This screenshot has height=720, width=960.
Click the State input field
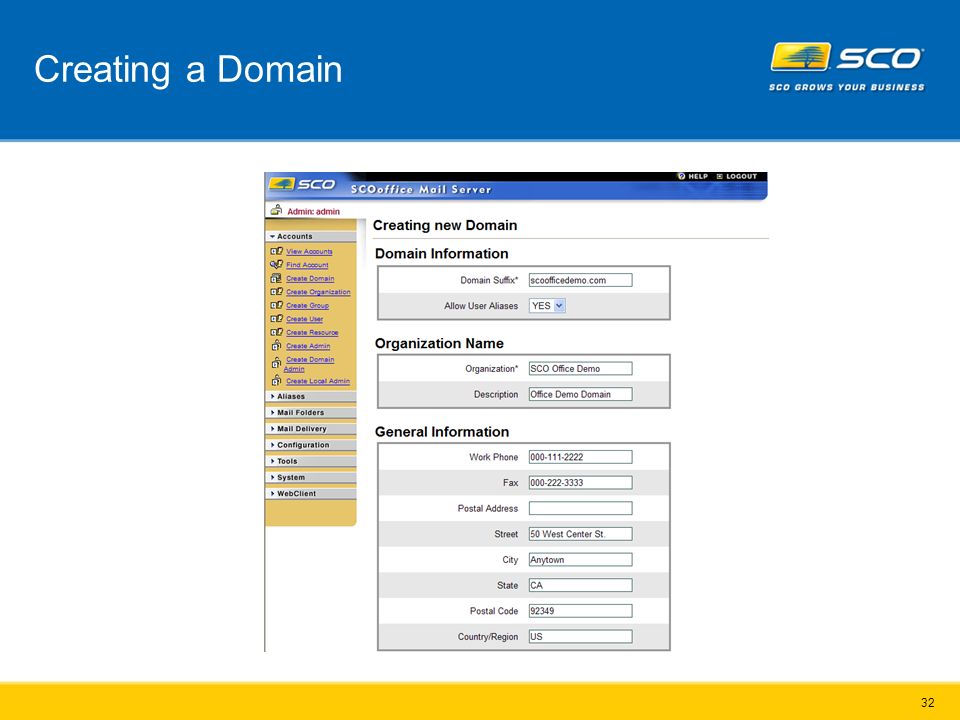tap(580, 585)
